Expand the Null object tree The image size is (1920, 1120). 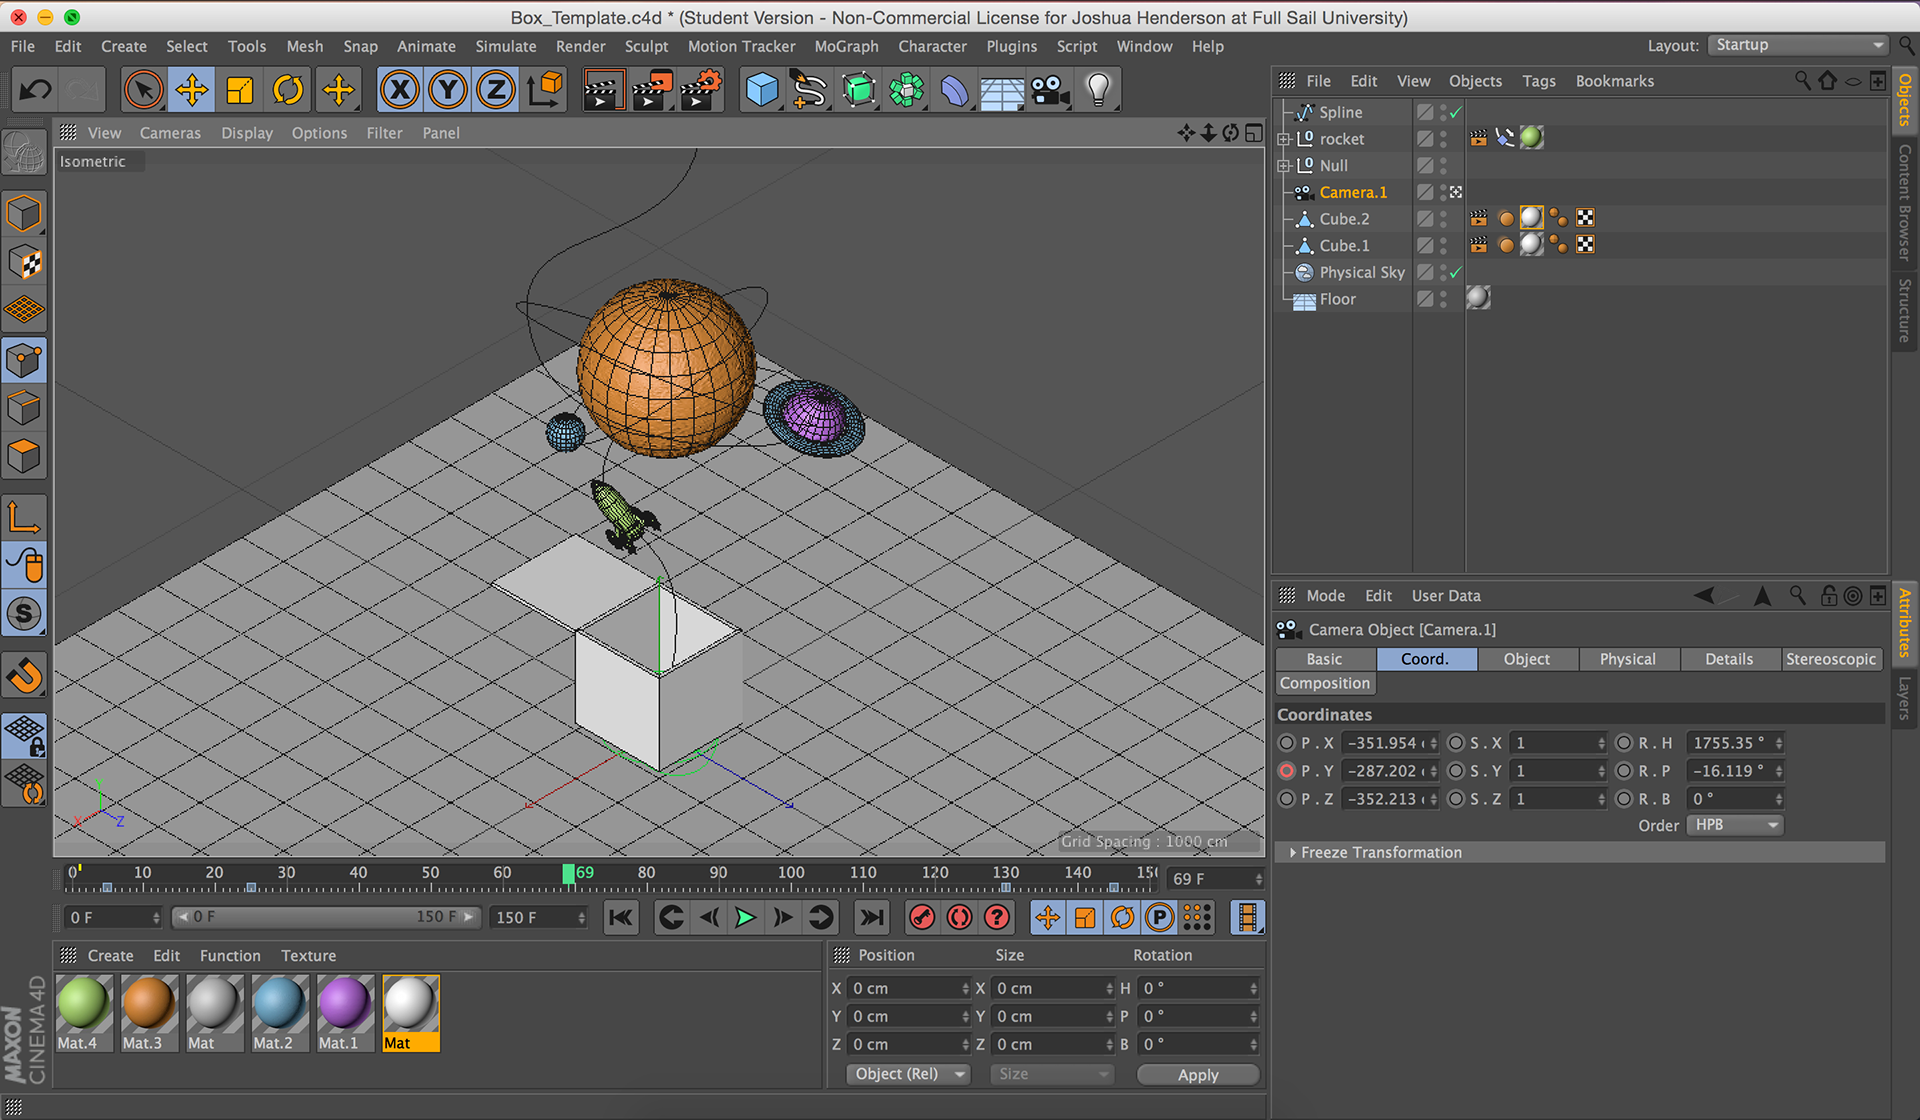(1283, 166)
